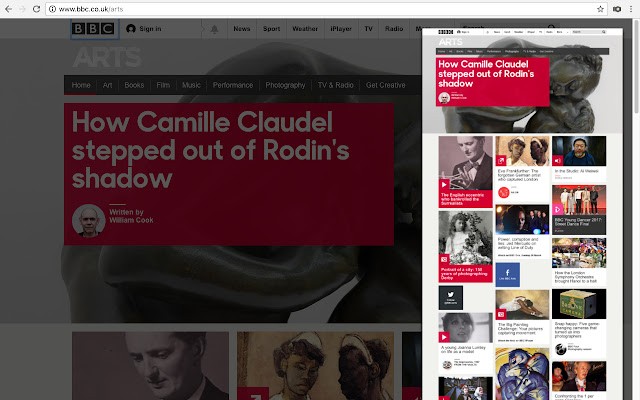Open notifications bell icon
This screenshot has width=640, height=400.
tap(214, 29)
